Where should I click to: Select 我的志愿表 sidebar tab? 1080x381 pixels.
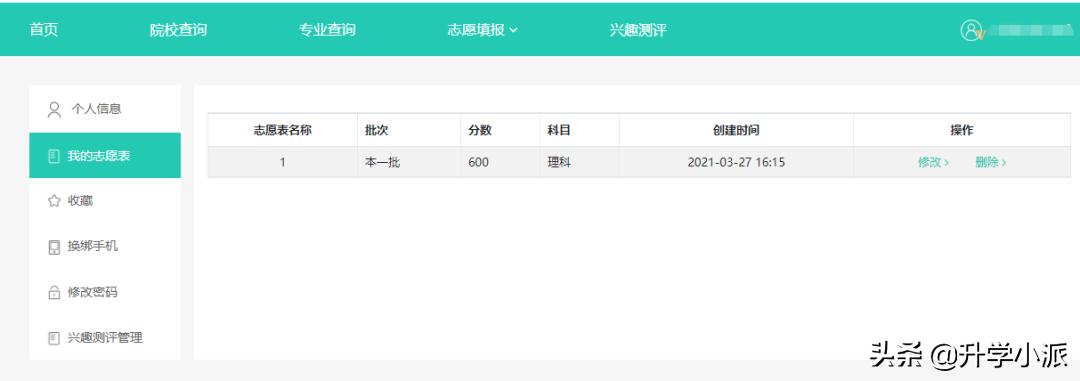(x=105, y=156)
